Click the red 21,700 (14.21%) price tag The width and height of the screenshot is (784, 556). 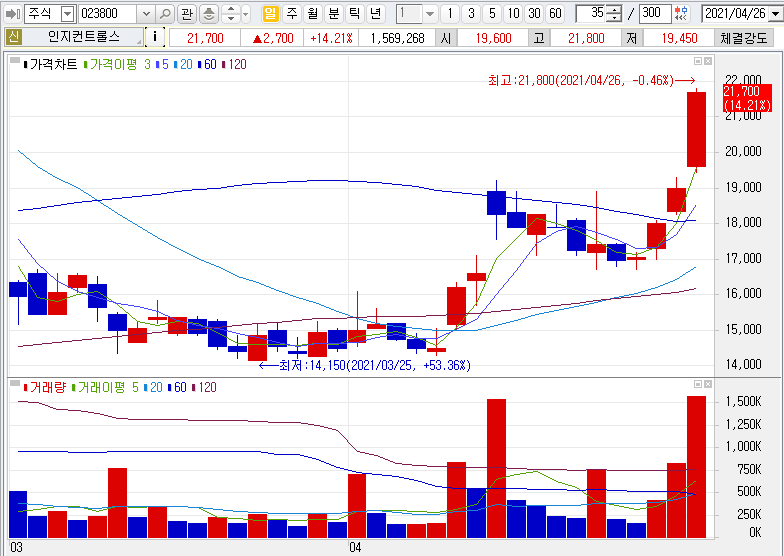pos(747,98)
